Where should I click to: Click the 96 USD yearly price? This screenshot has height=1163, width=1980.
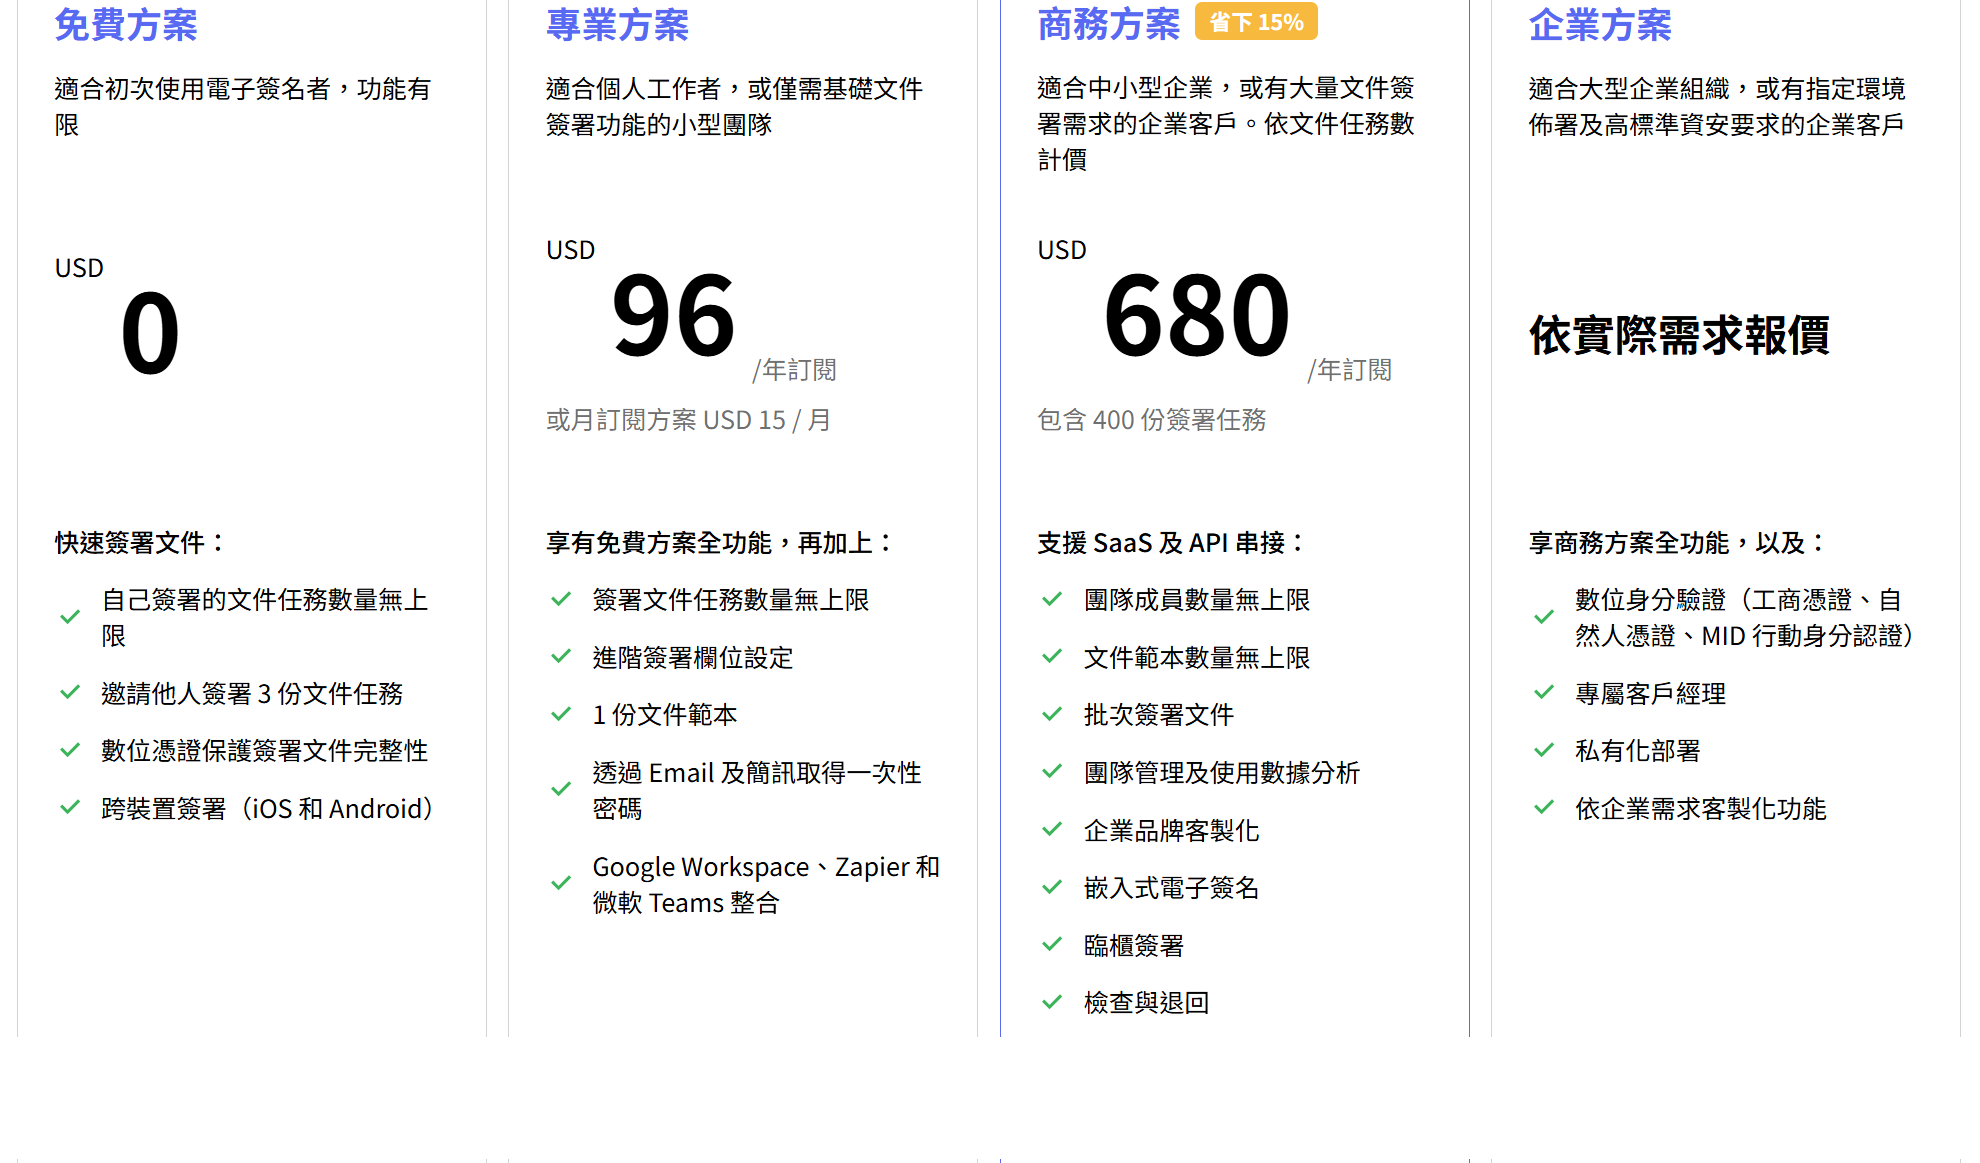[674, 316]
